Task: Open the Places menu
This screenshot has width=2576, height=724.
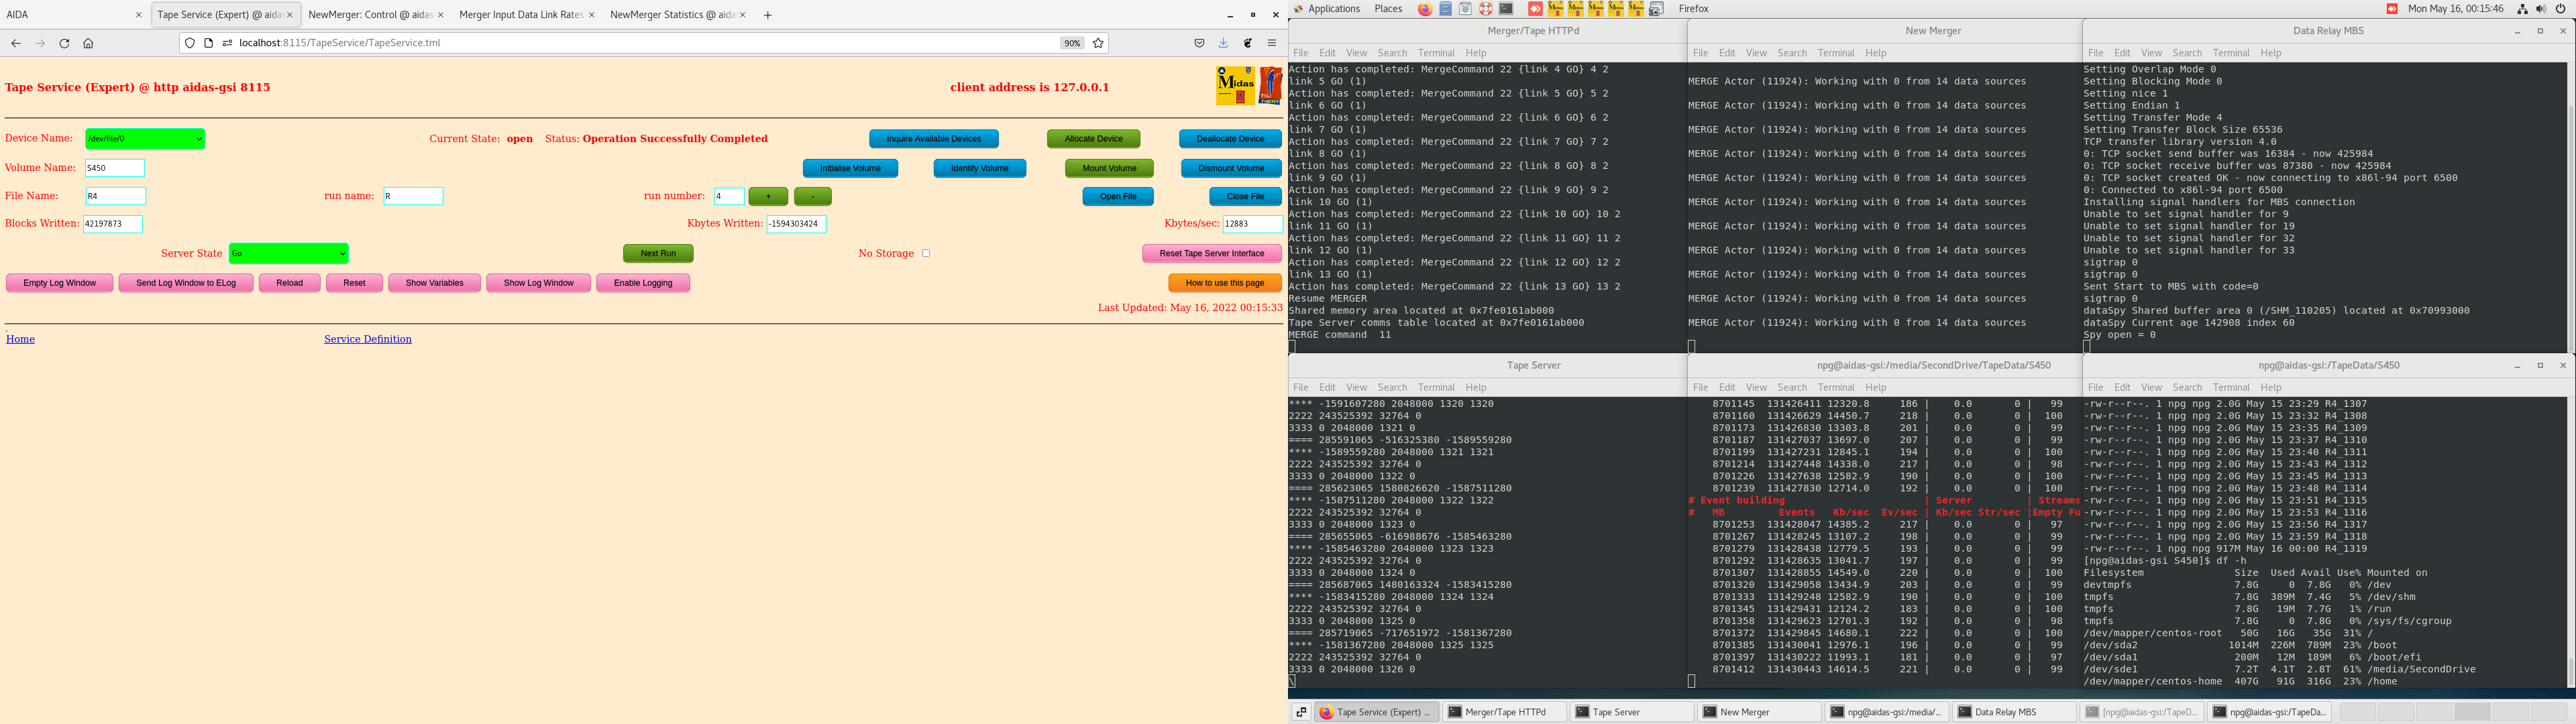Action: (1388, 9)
